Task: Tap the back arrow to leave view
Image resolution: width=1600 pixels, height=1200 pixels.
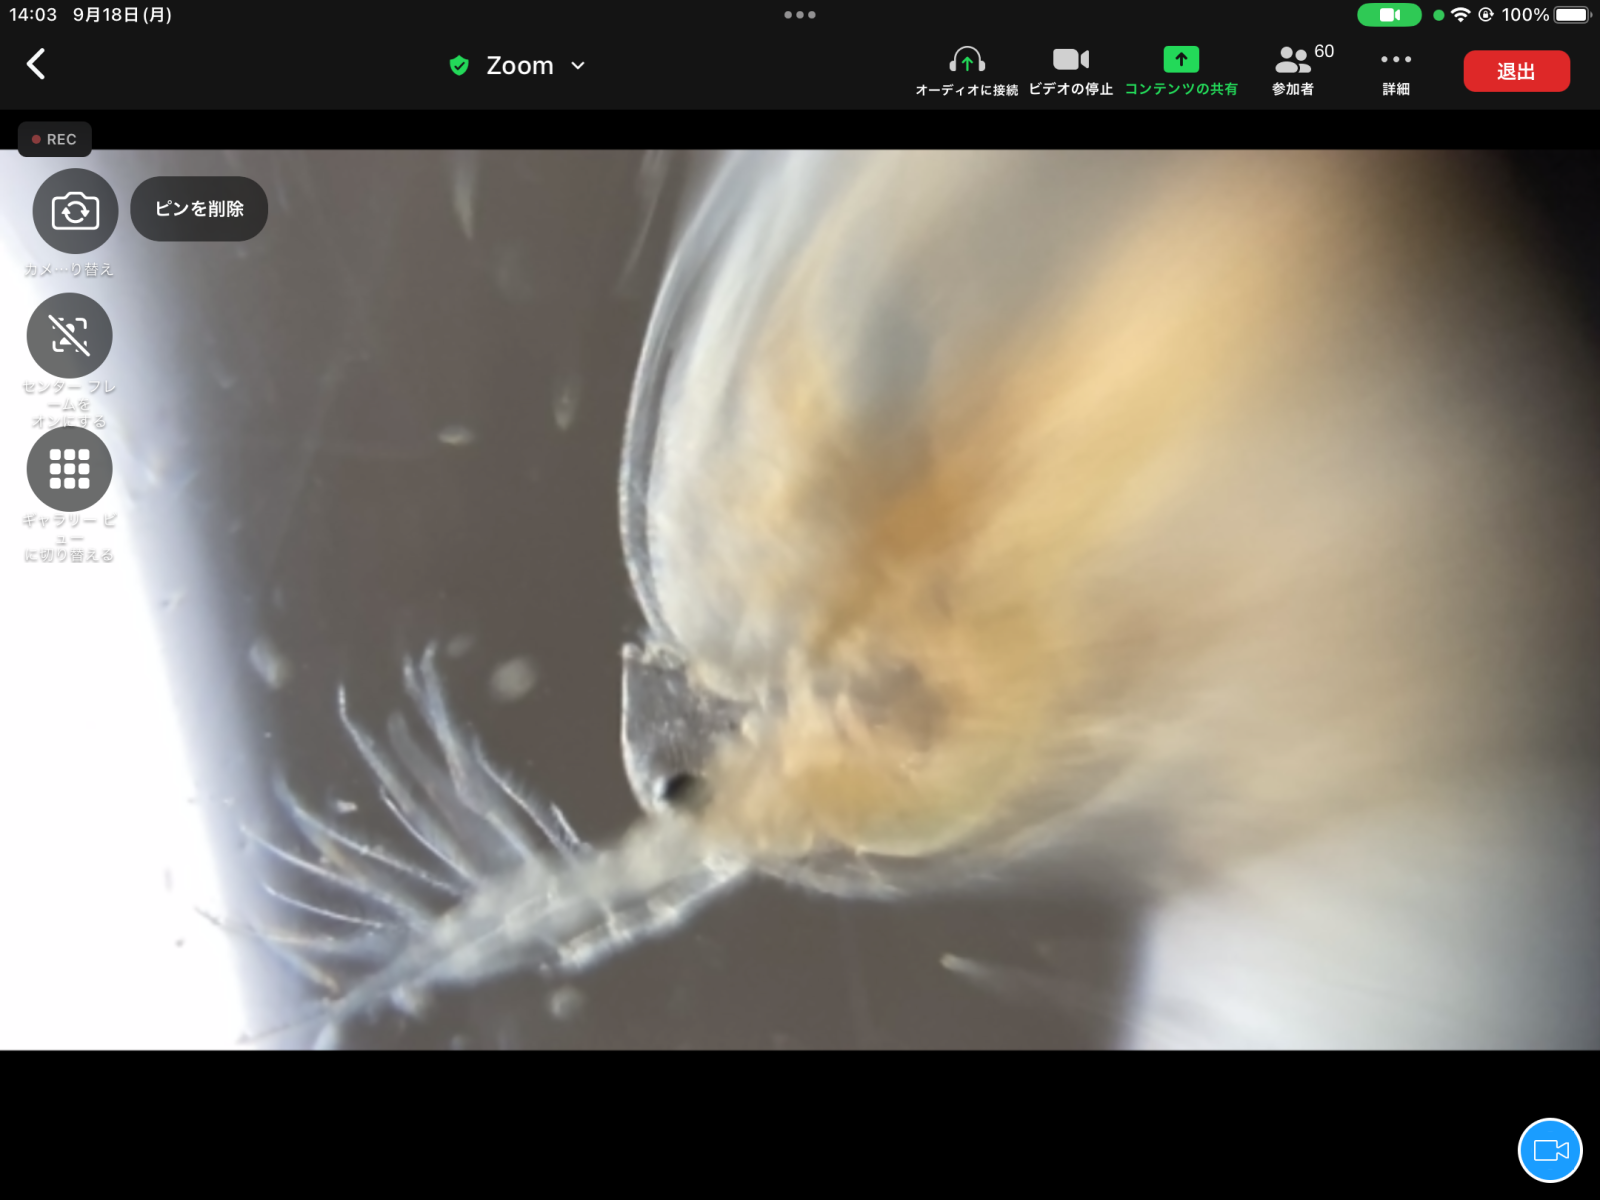Action: [x=36, y=65]
